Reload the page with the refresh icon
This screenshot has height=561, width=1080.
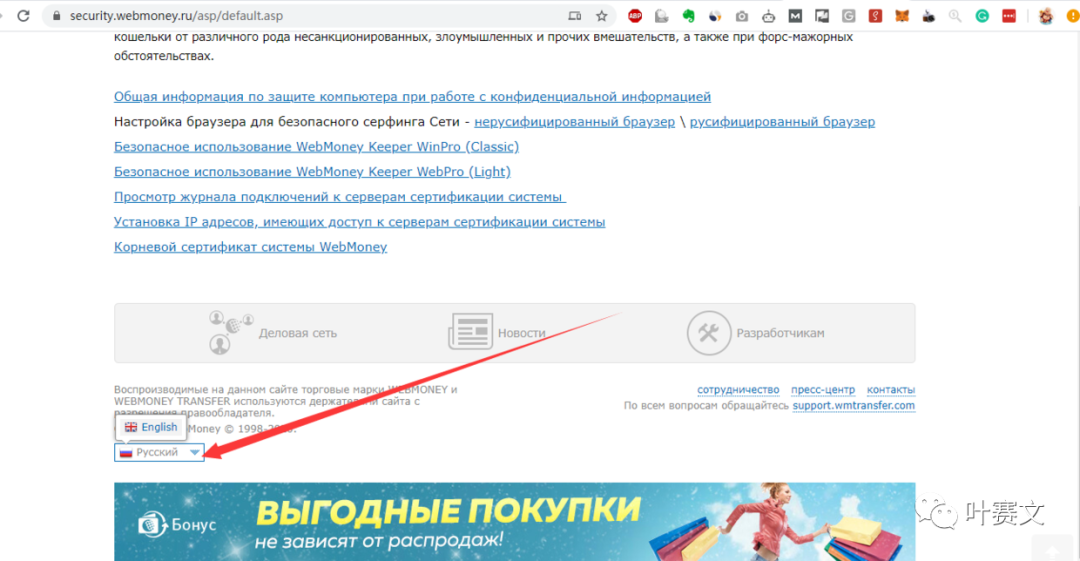click(23, 15)
